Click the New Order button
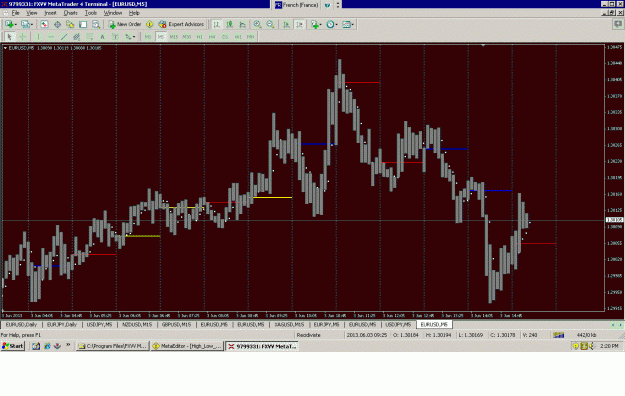 click(x=125, y=24)
